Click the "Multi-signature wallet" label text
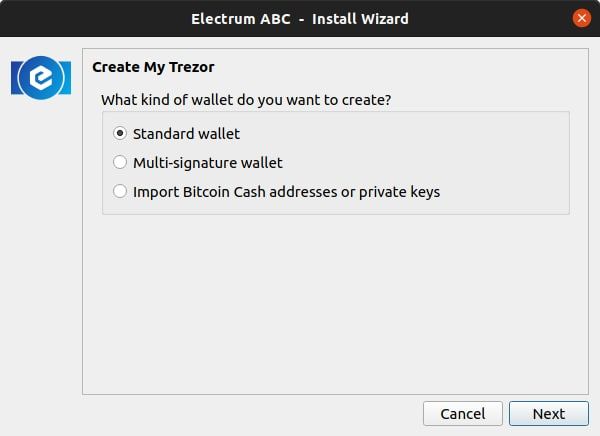 tap(208, 162)
